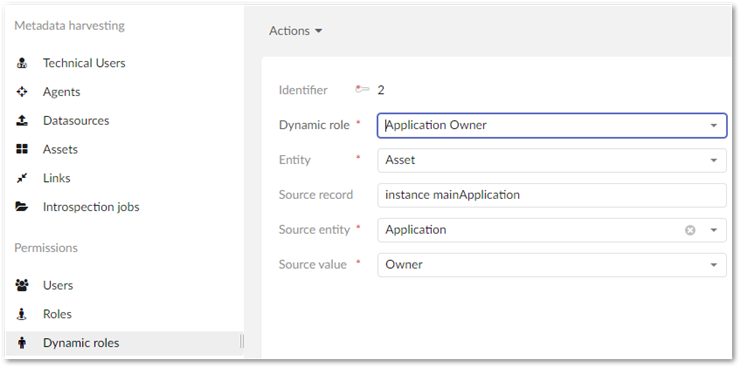Open the Source value dropdown arrow
The width and height of the screenshot is (740, 367).
click(714, 265)
